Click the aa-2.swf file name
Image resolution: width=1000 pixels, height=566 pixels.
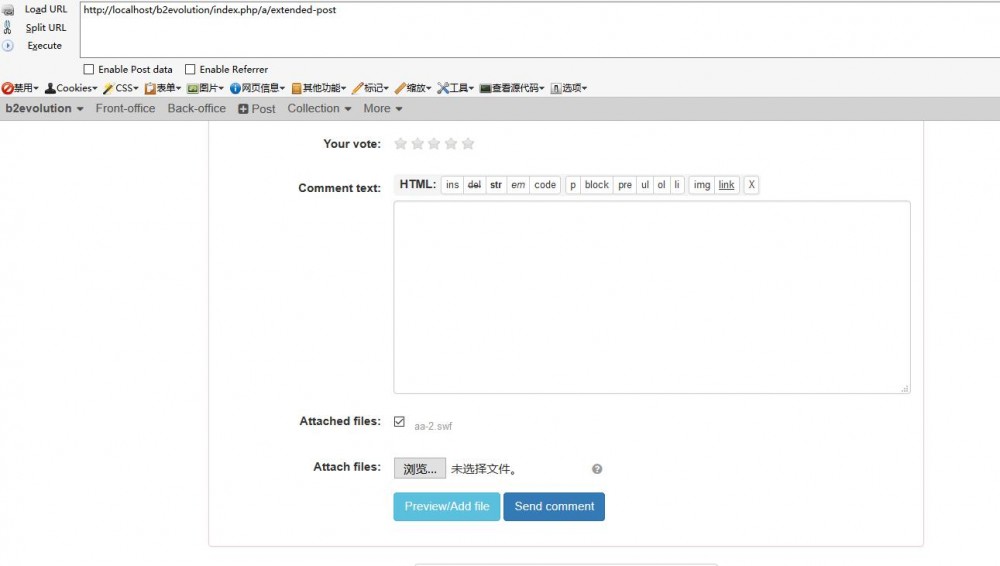pos(433,426)
